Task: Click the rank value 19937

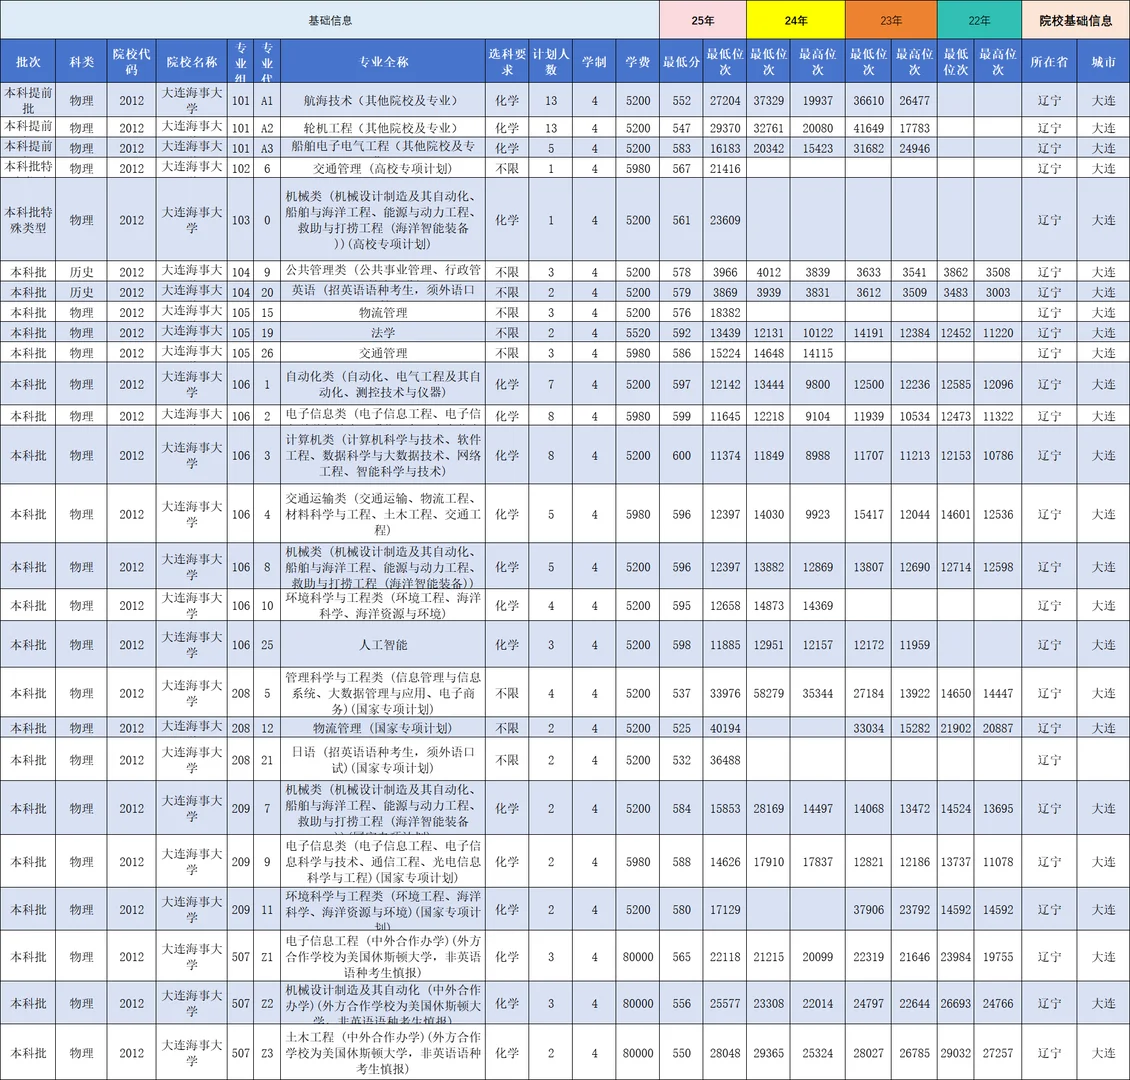Action: point(818,101)
